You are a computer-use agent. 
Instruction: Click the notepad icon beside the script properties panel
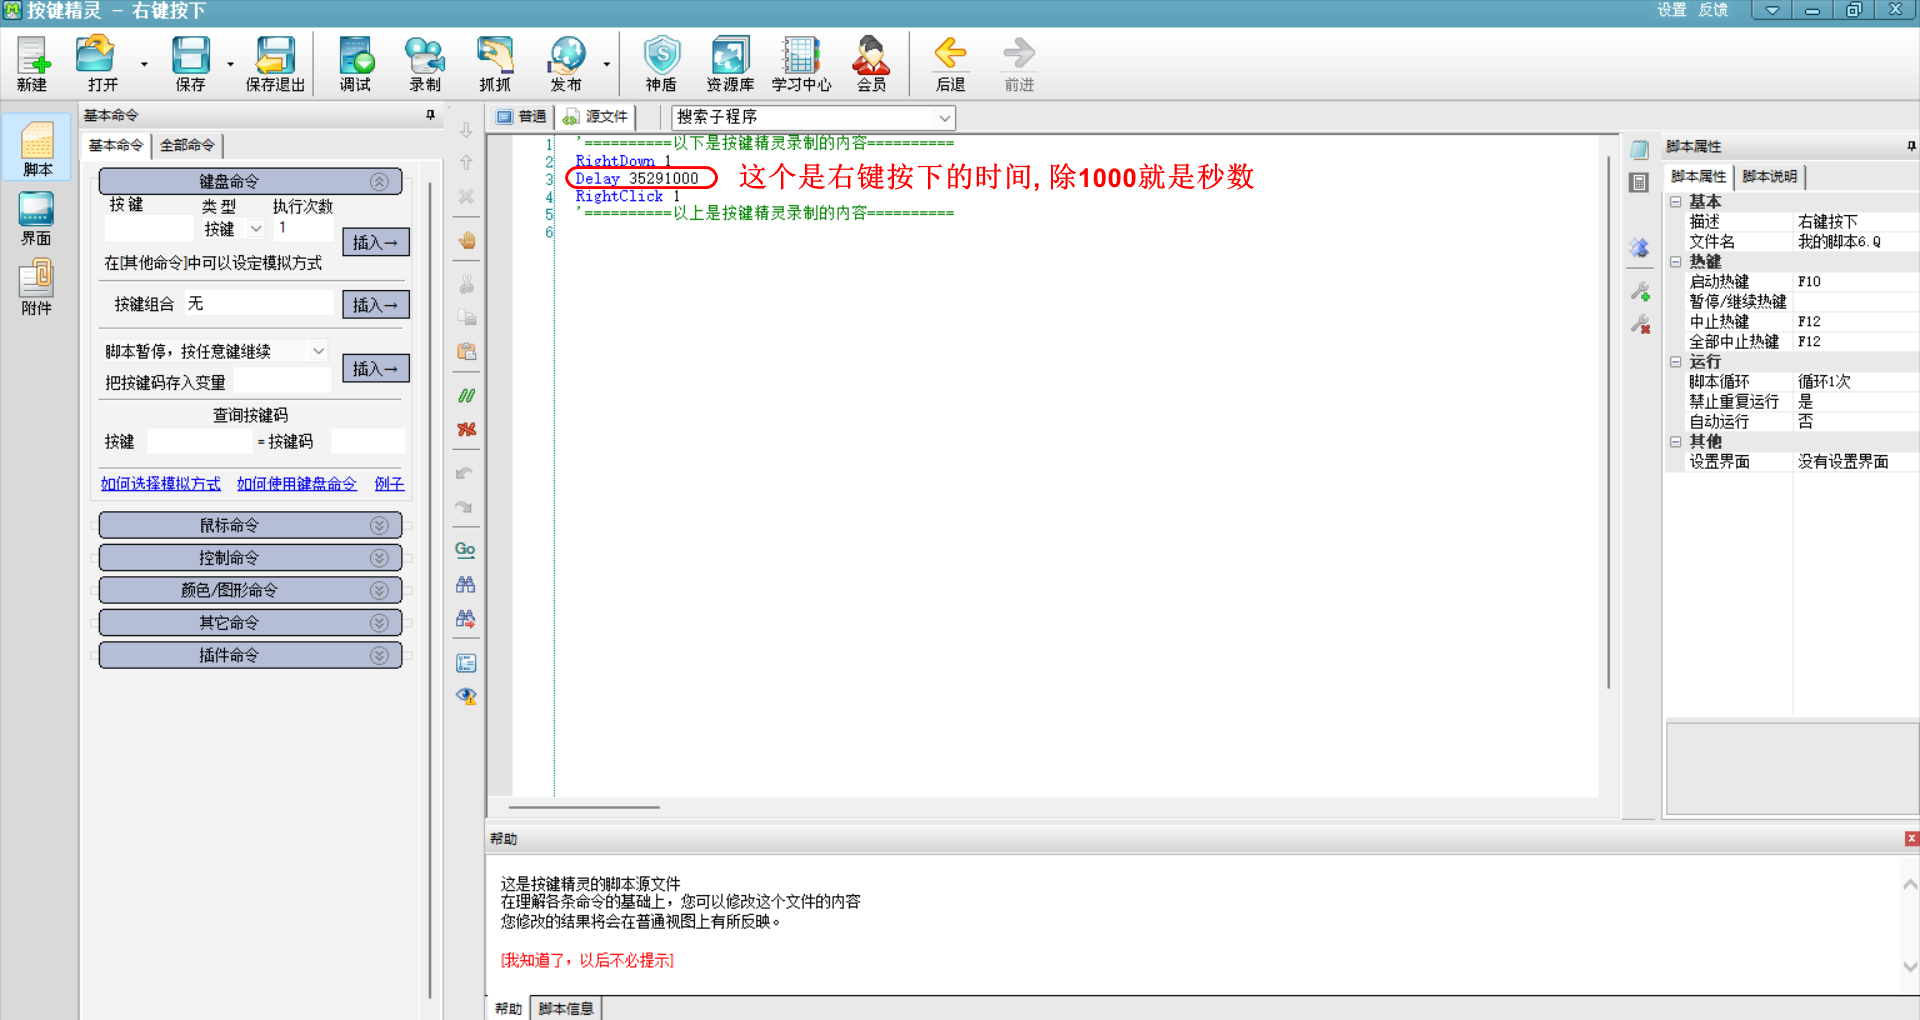[1639, 150]
